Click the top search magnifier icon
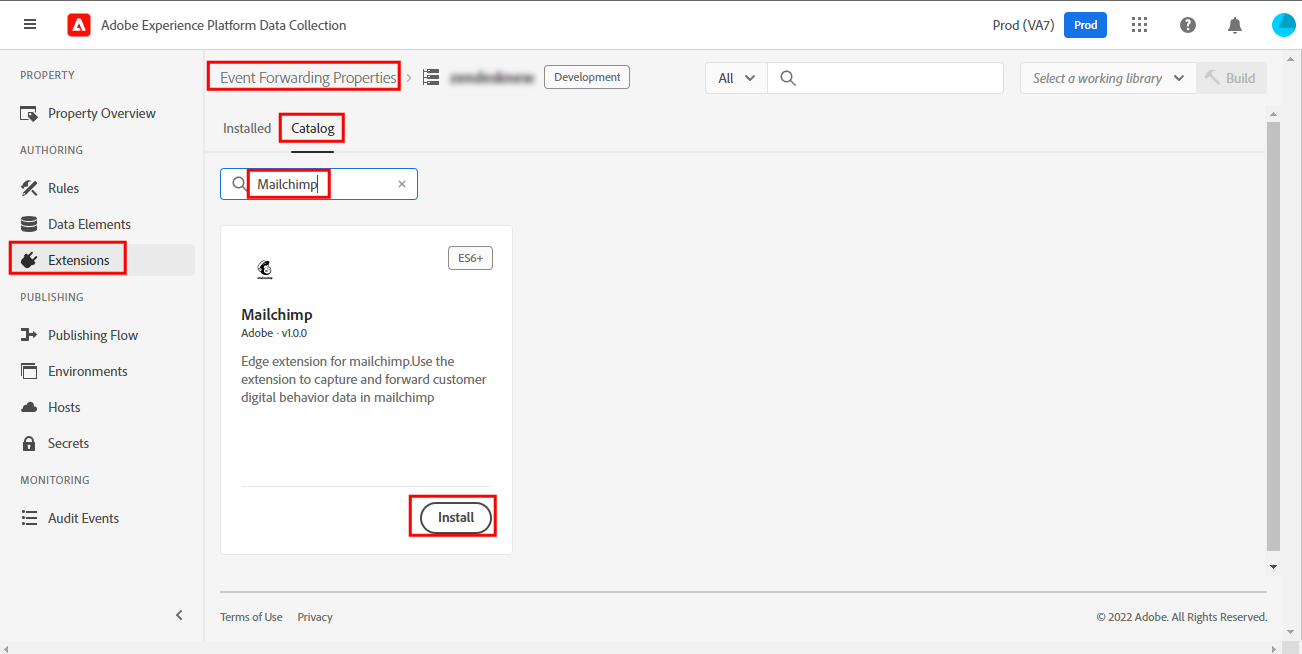1302x654 pixels. 788,78
